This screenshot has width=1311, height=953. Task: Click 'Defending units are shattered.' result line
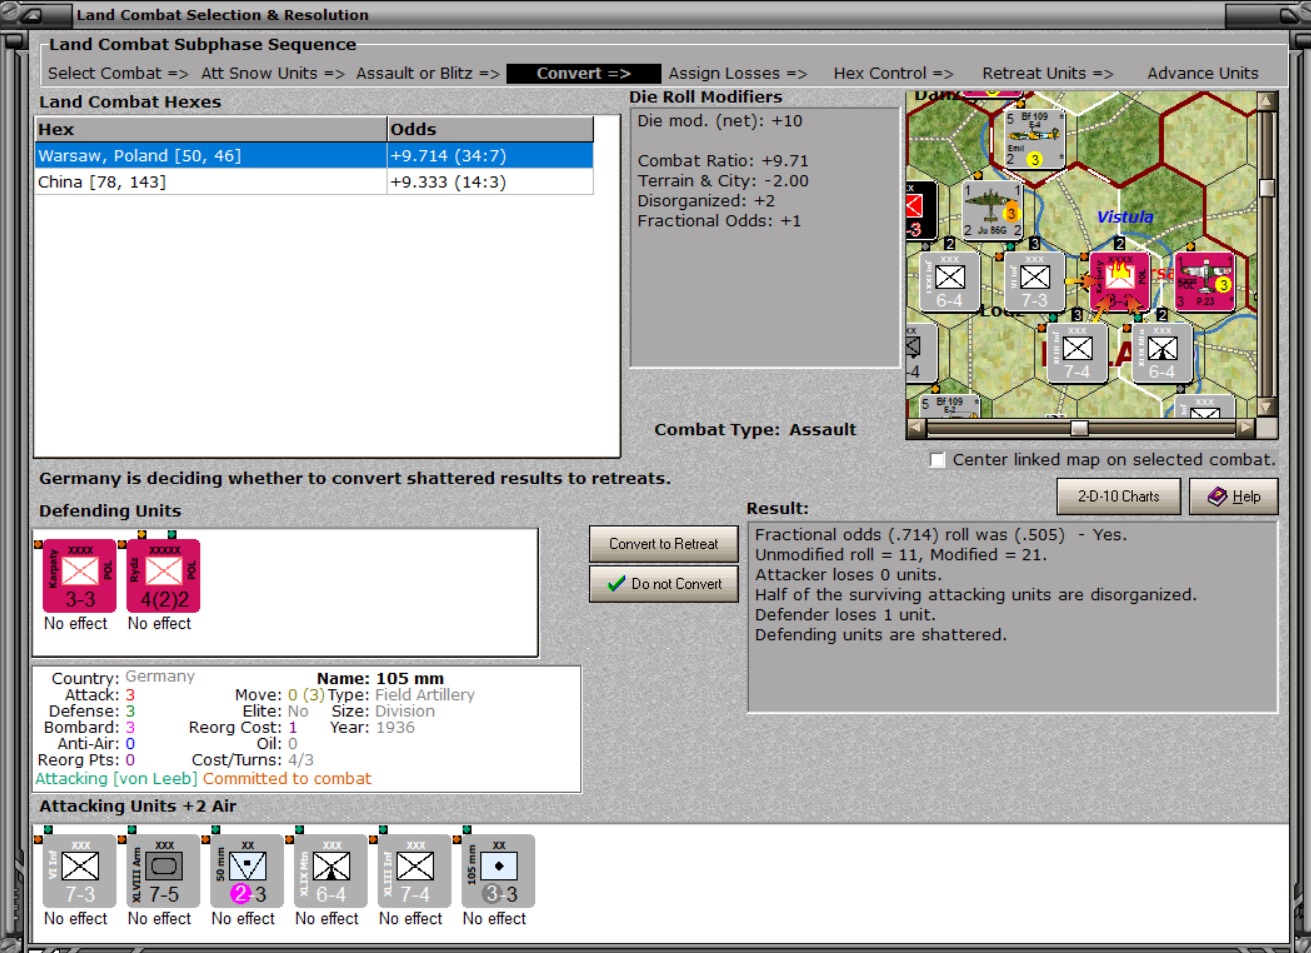[881, 635]
